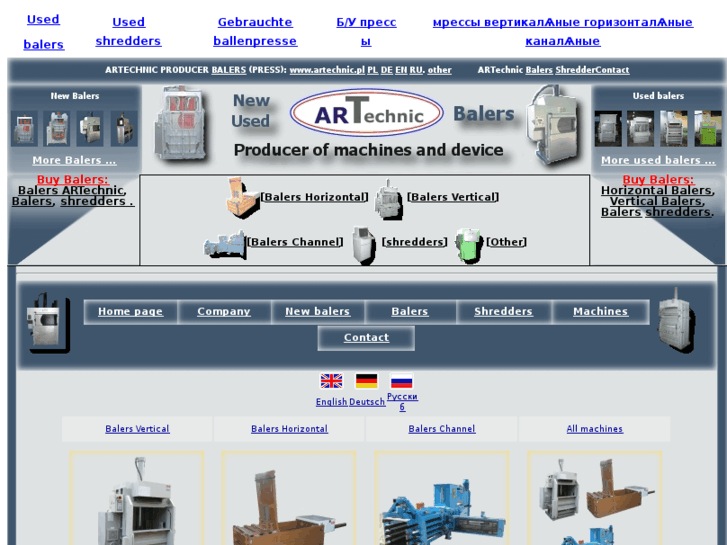Click [Balers Vertical] text link
Viewport: 727px width, 545px height.
pyautogui.click(x=453, y=197)
